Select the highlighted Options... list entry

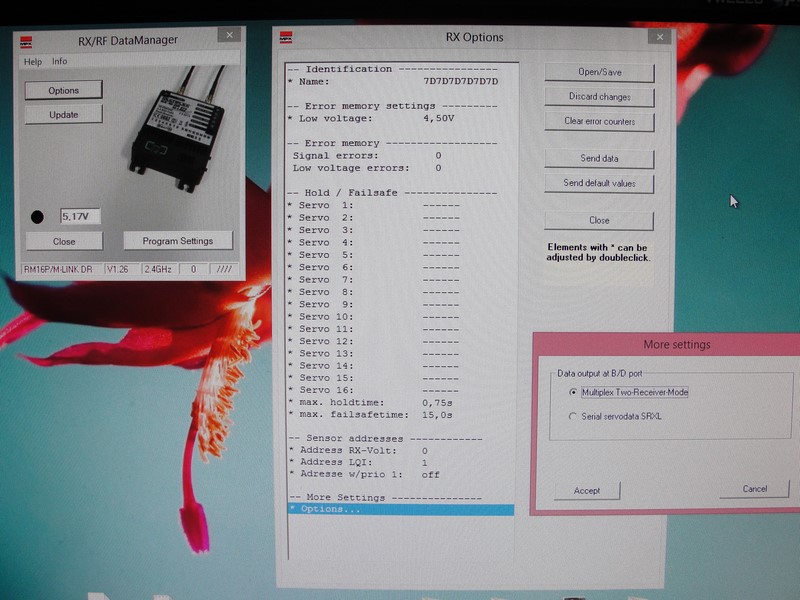coord(400,509)
